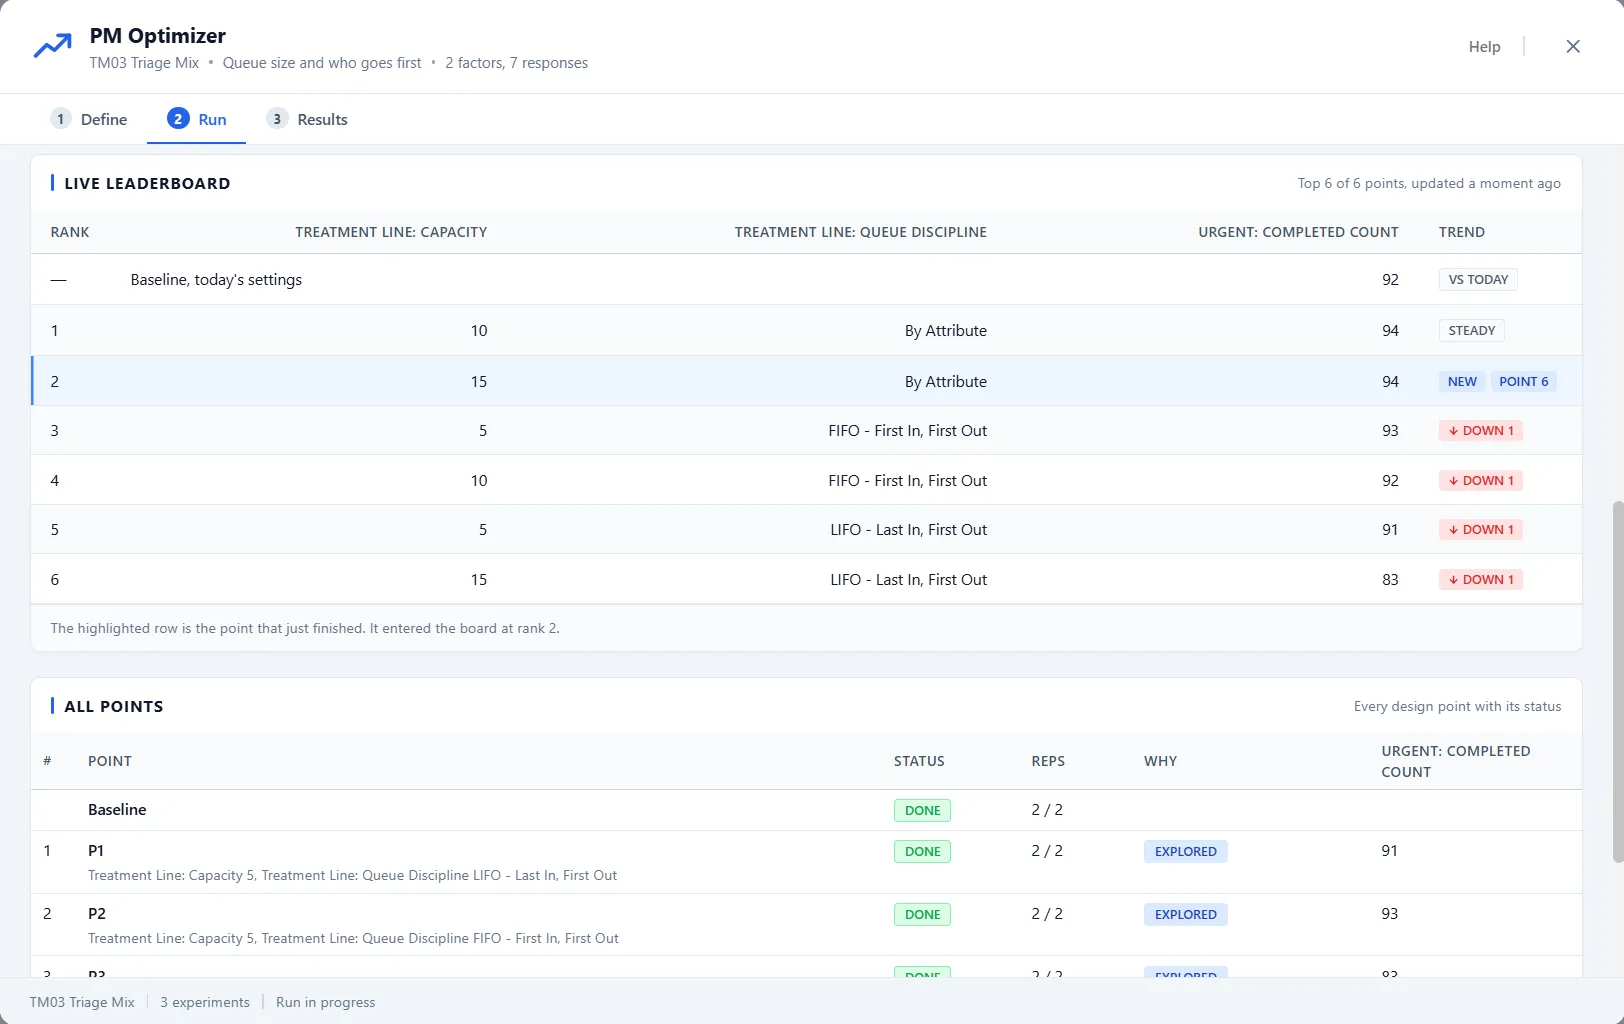Click reps 2 / 2 in Baseline row
The width and height of the screenshot is (1624, 1024).
click(1047, 810)
